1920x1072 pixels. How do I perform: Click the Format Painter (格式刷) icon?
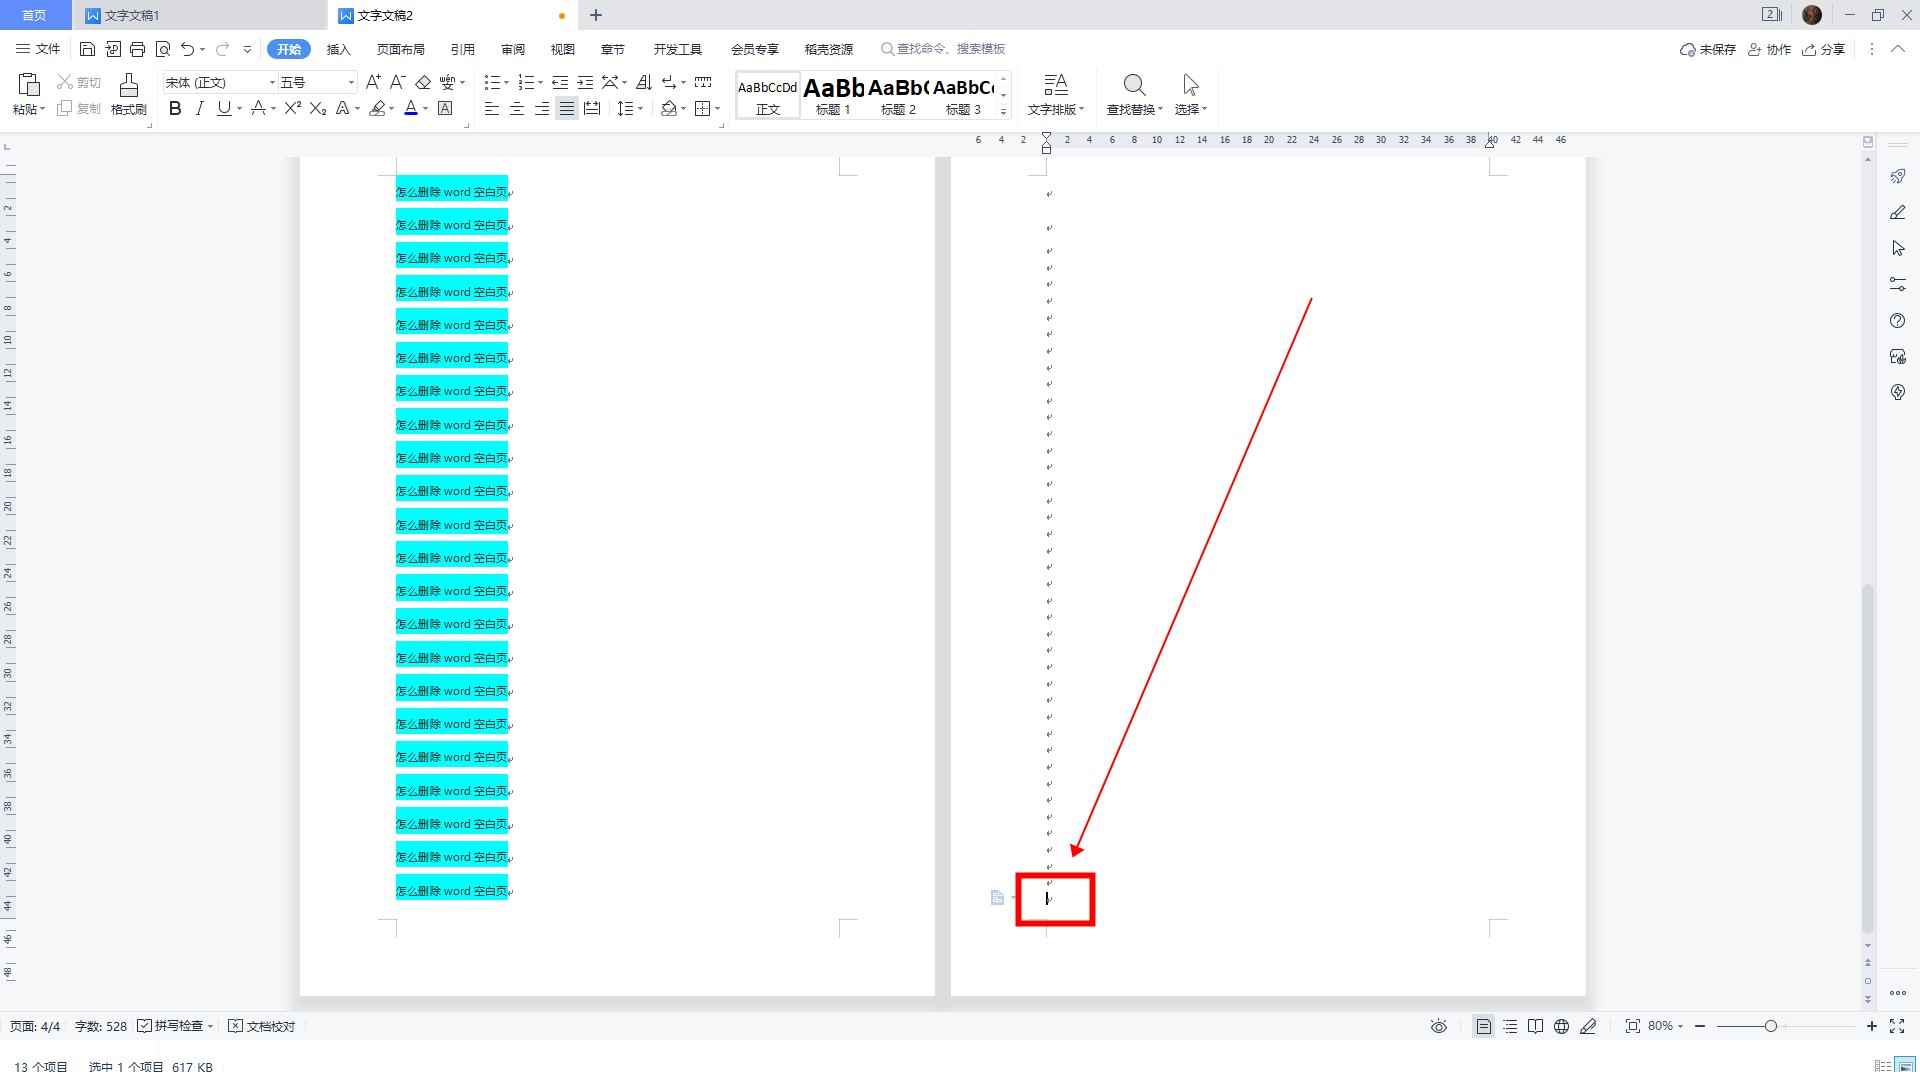pyautogui.click(x=128, y=94)
